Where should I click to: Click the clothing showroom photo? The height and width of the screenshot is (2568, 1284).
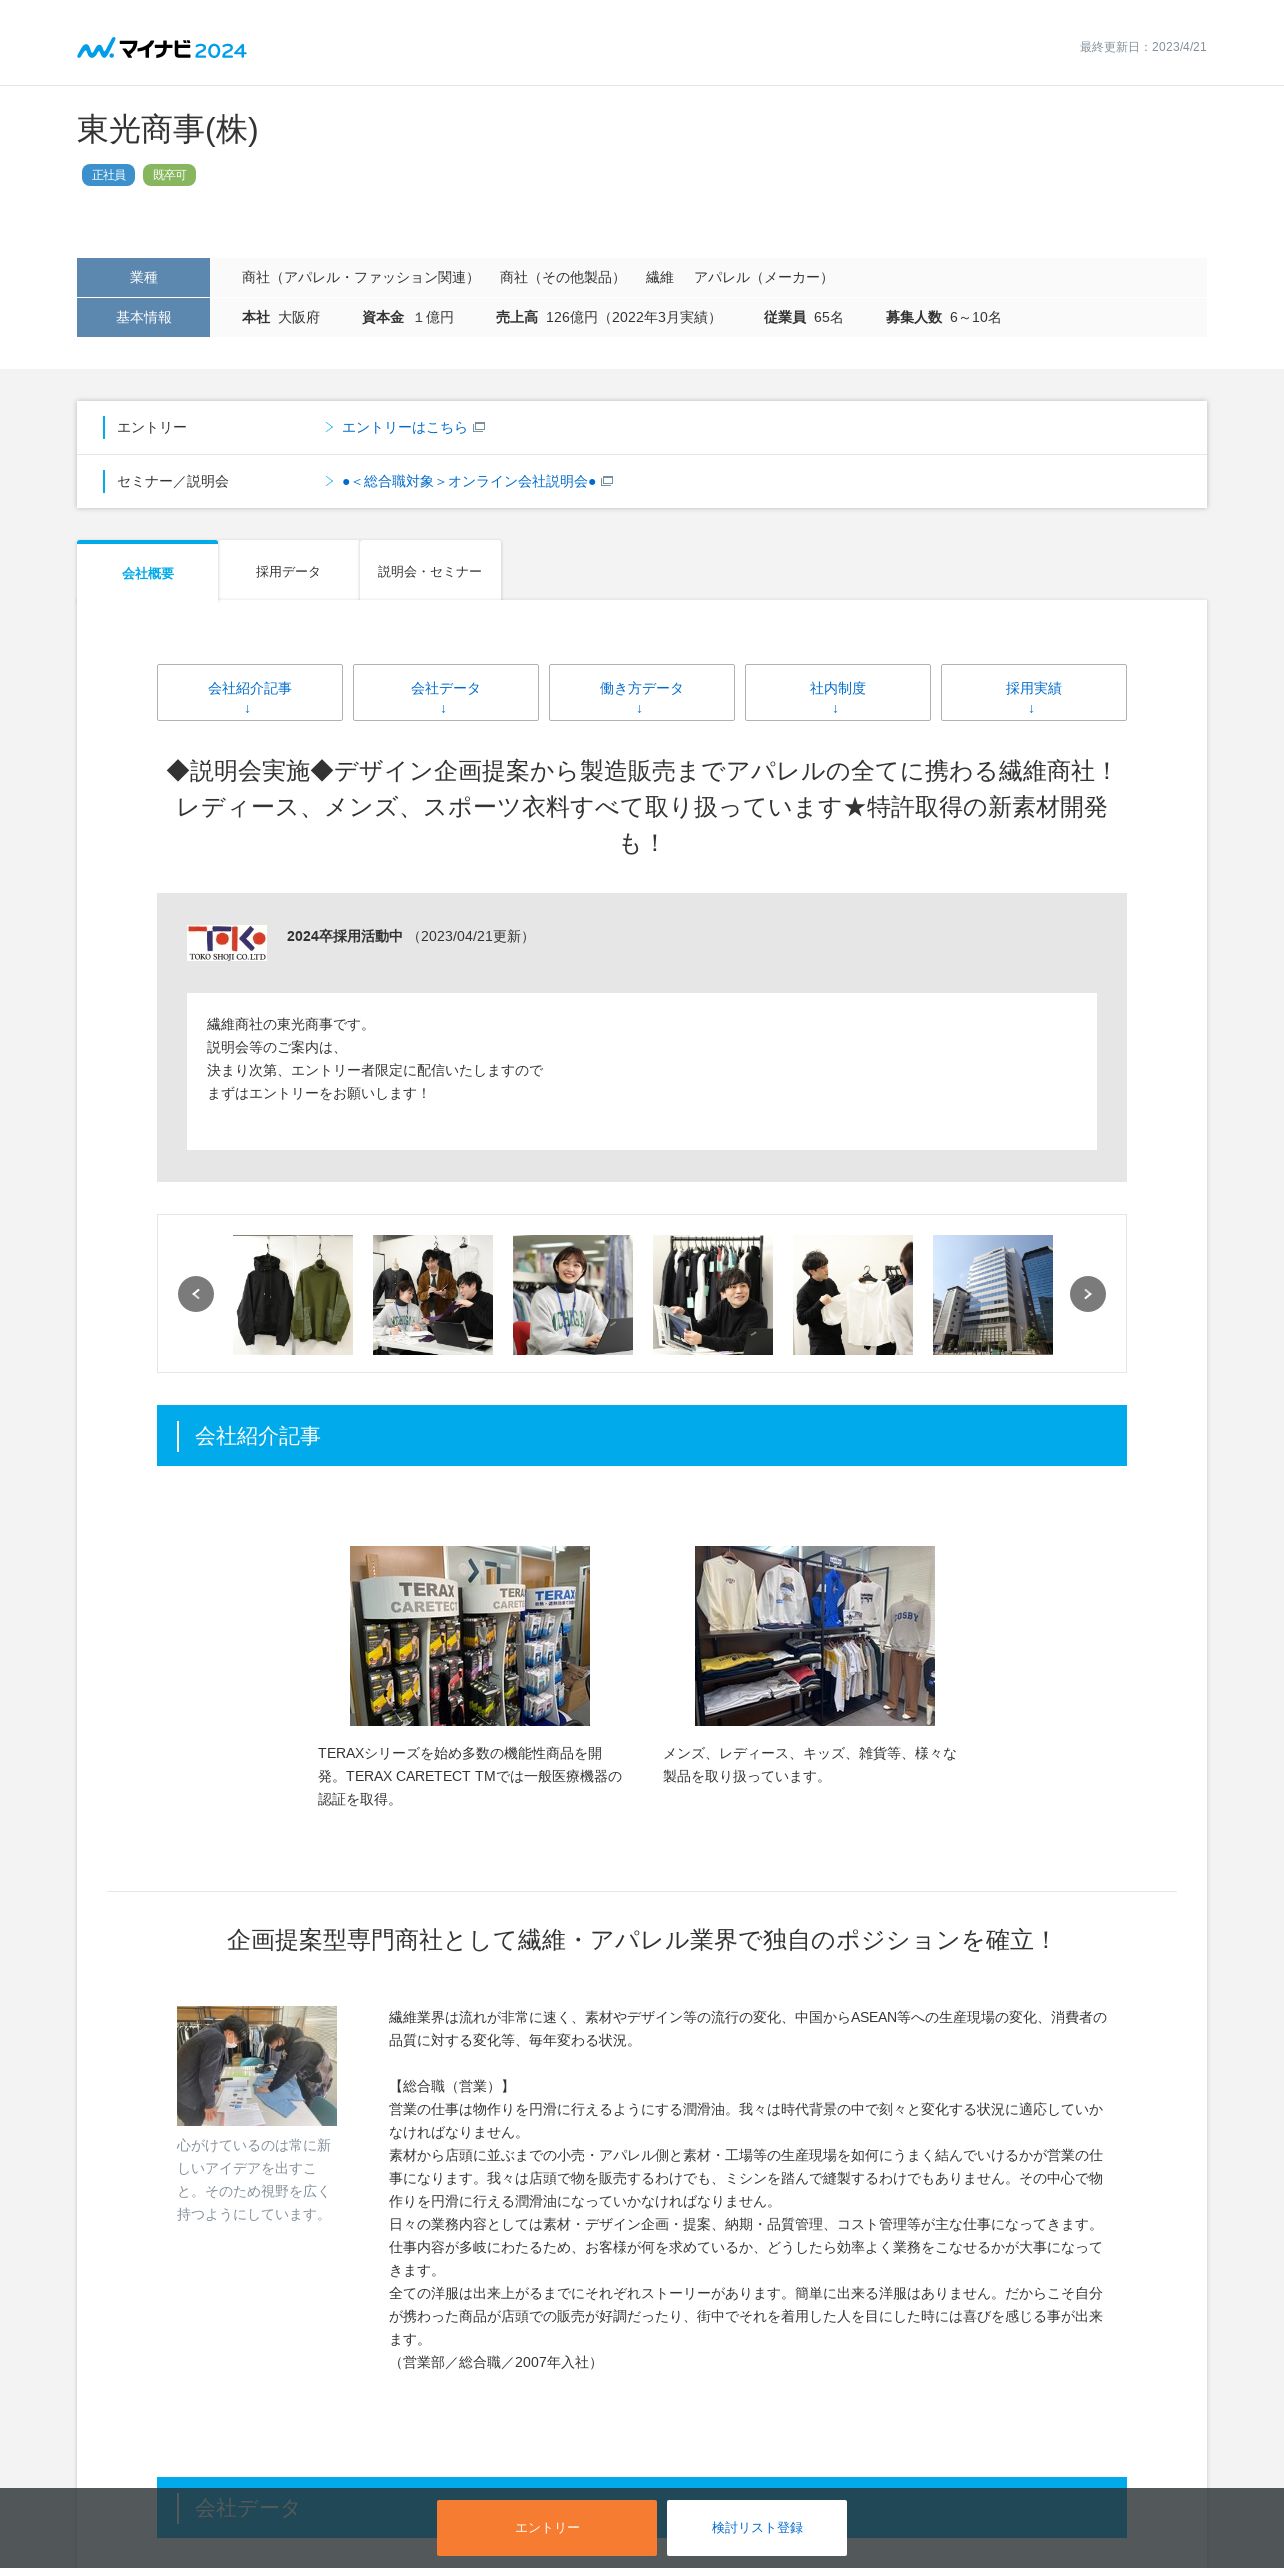[815, 1636]
